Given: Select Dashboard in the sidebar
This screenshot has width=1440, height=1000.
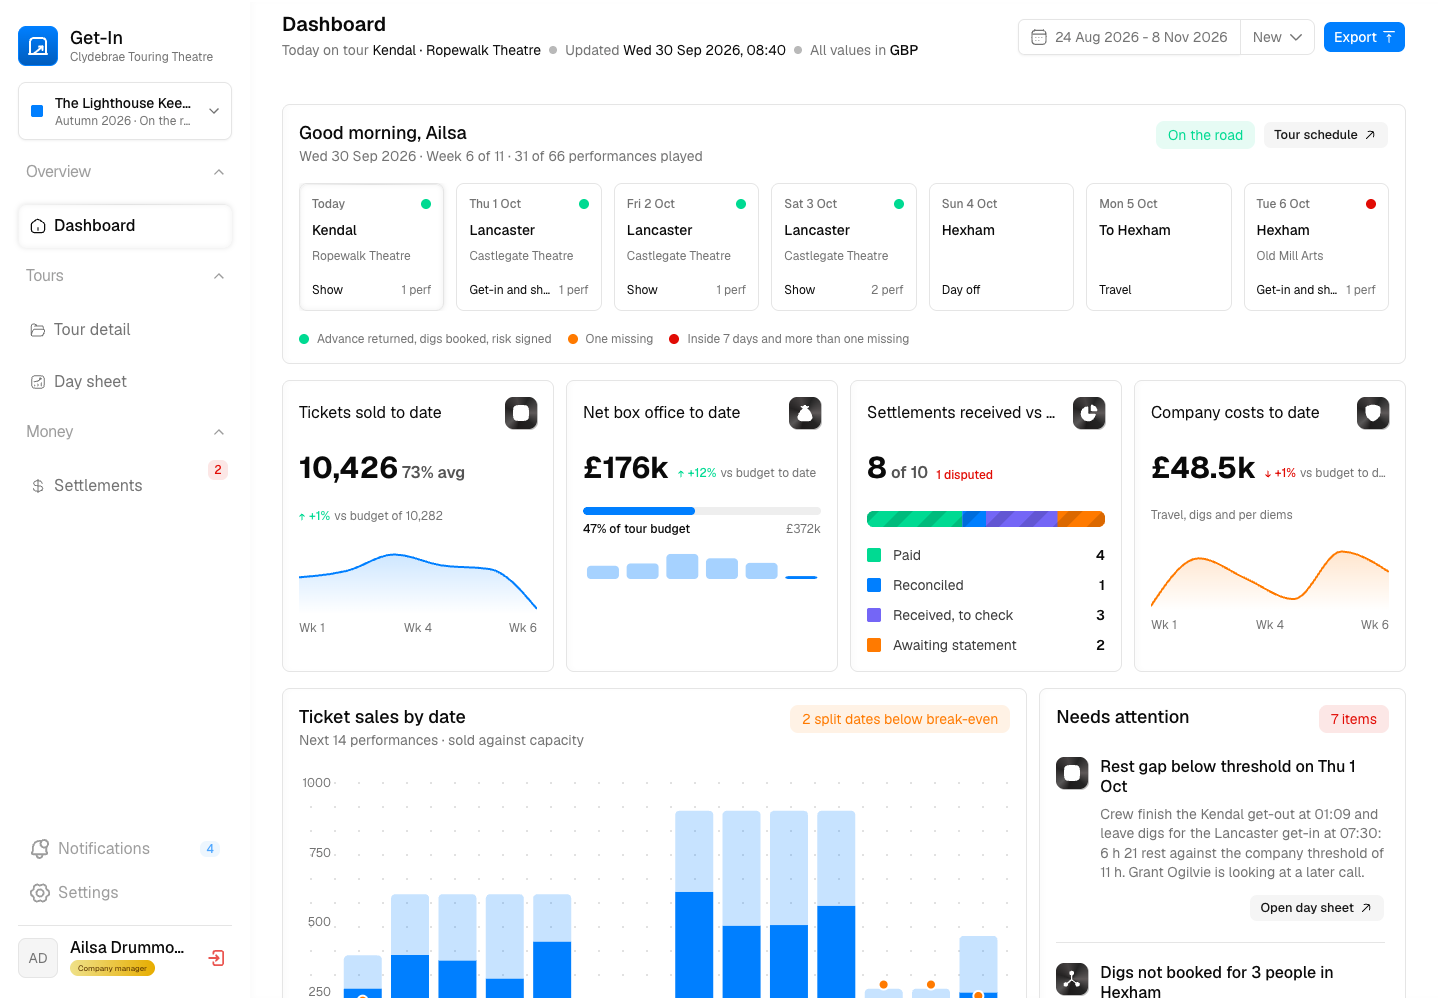Looking at the screenshot, I should coord(125,225).
